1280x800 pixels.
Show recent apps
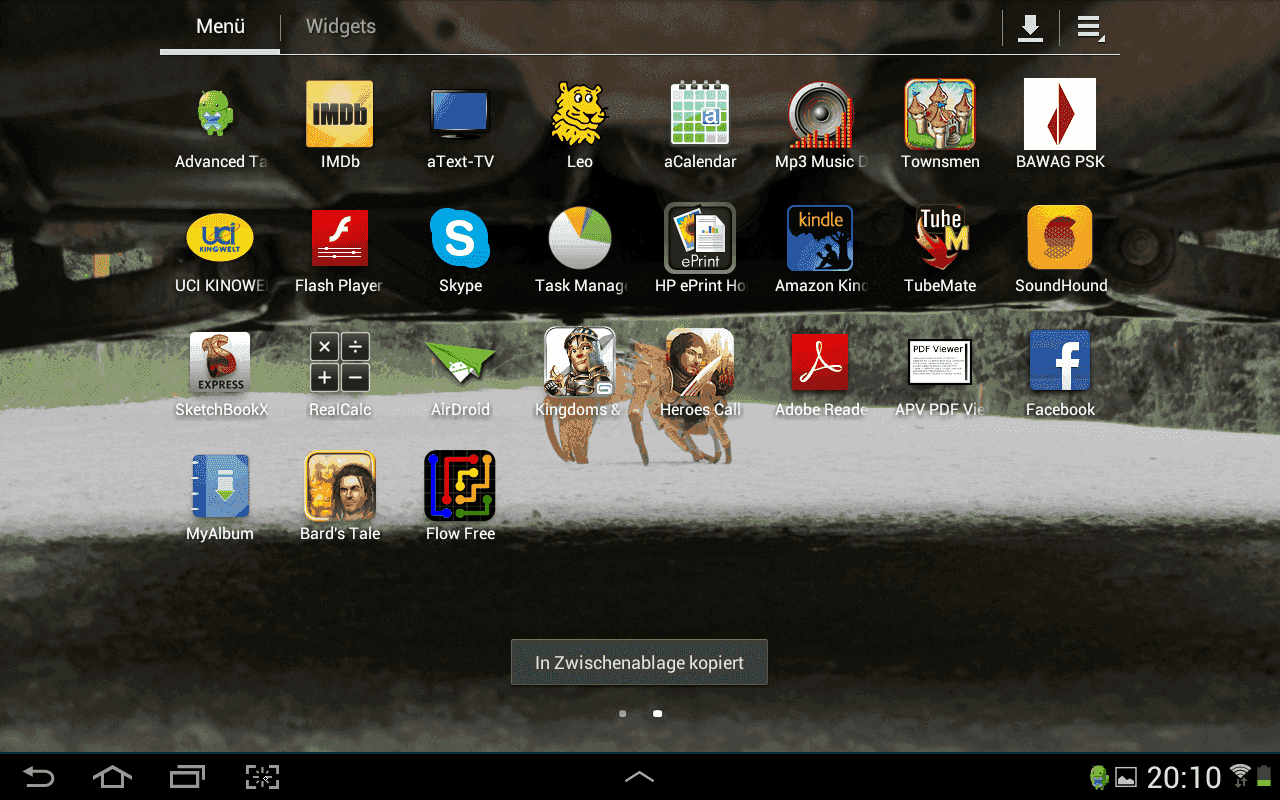click(x=186, y=777)
